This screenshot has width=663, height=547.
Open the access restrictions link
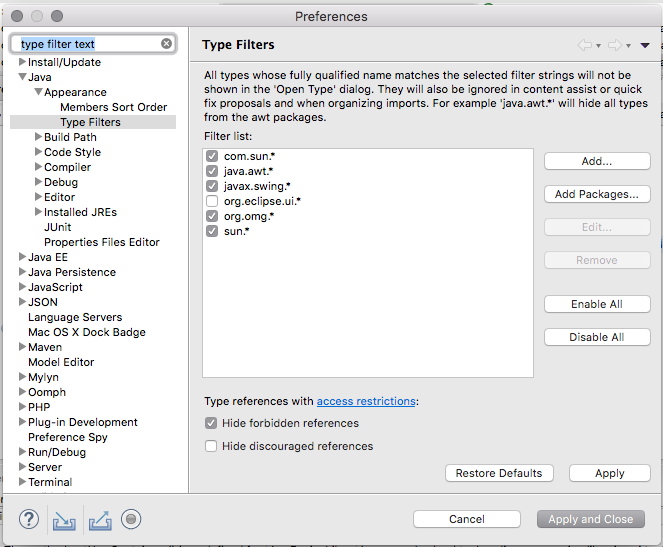point(366,401)
